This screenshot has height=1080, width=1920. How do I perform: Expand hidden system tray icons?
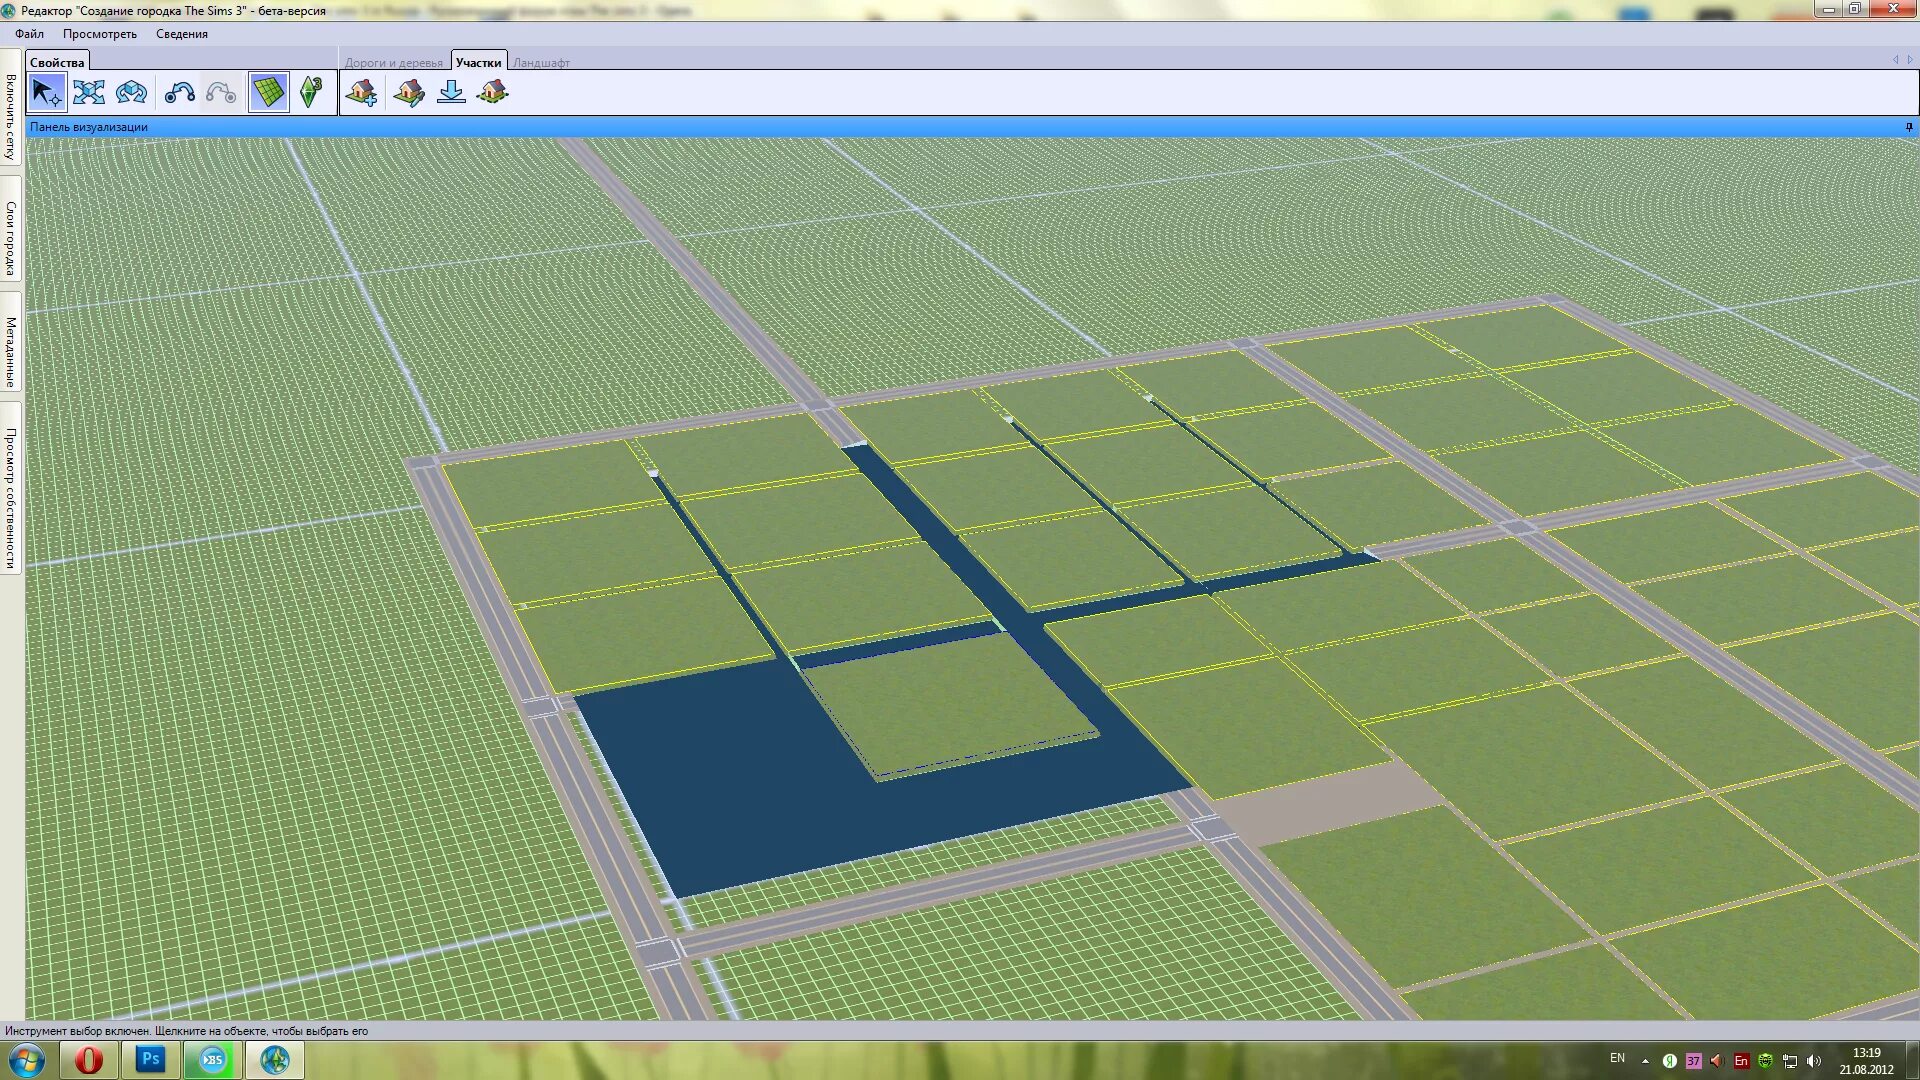[x=1645, y=1061]
